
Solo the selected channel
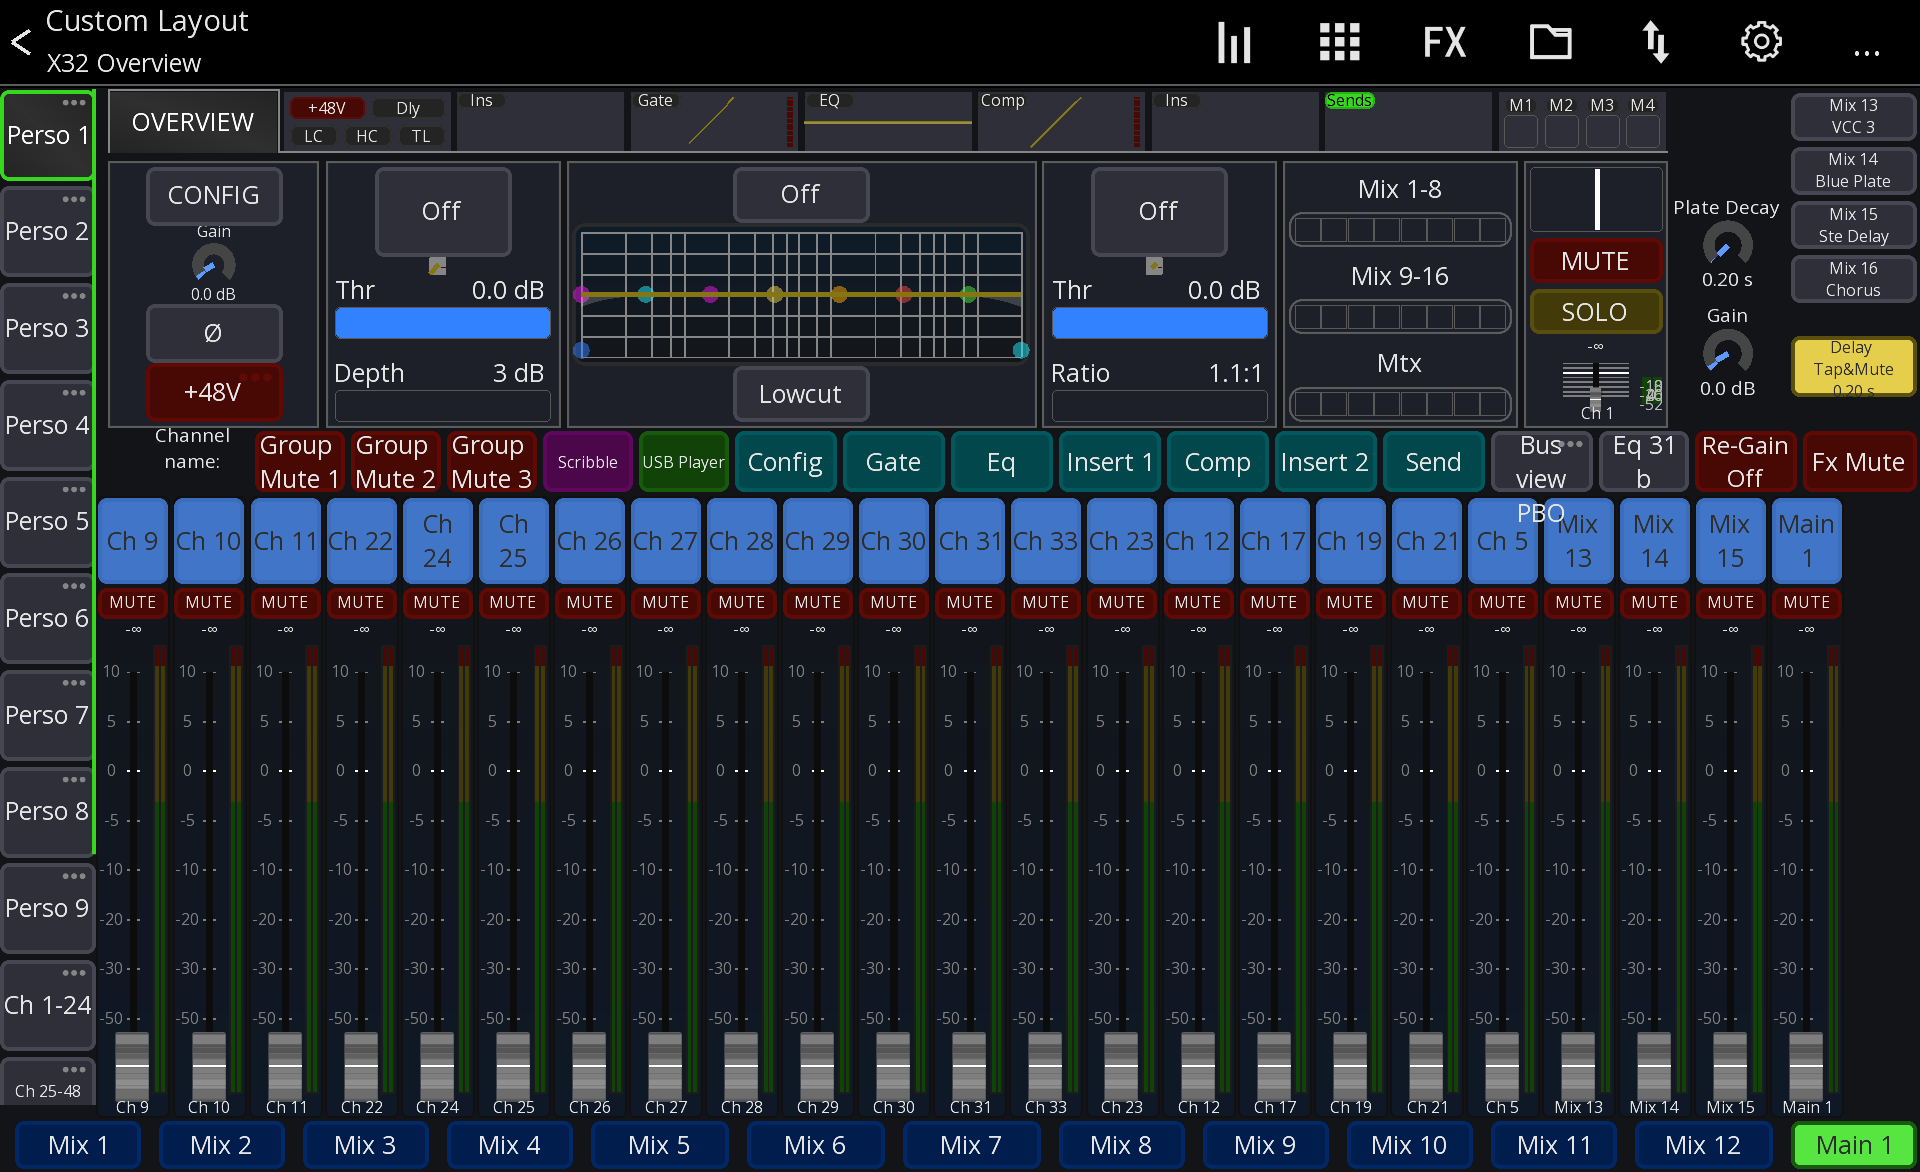[1595, 312]
